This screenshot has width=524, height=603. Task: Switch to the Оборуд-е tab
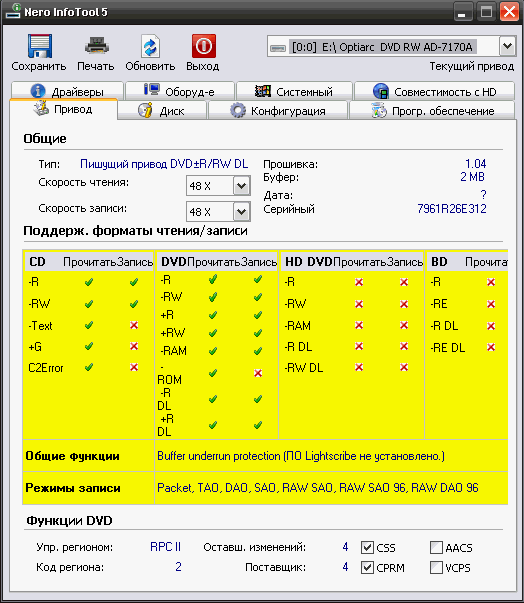[180, 91]
